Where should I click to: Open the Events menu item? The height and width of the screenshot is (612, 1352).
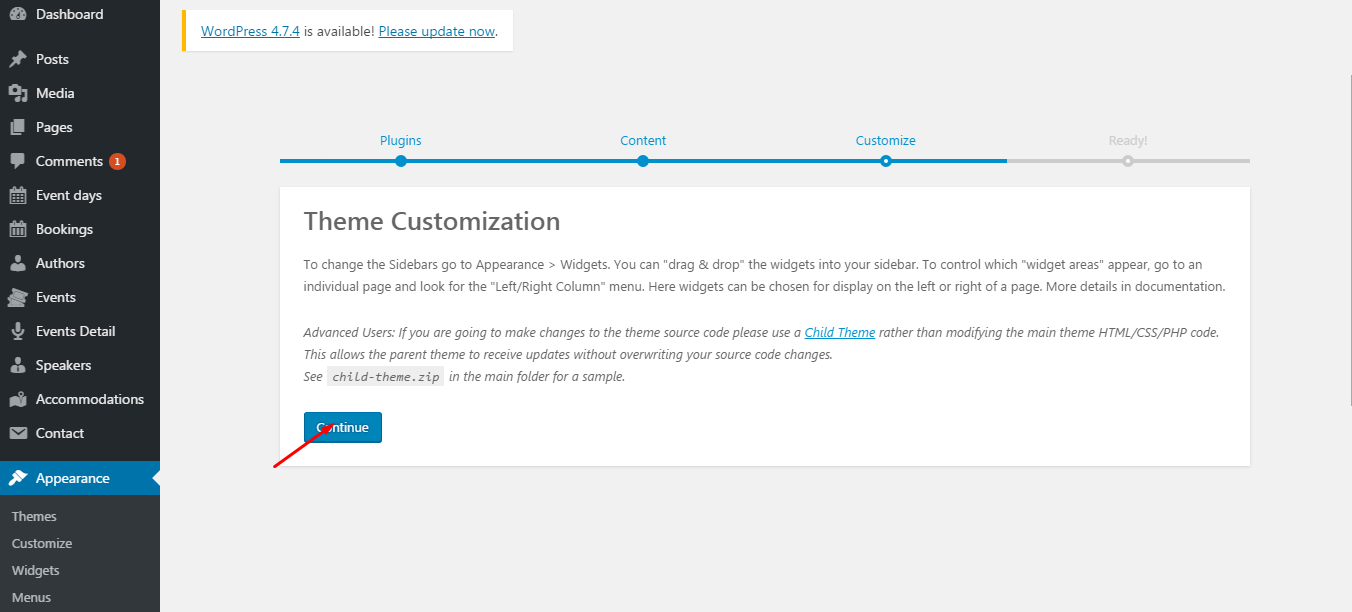pos(80,297)
